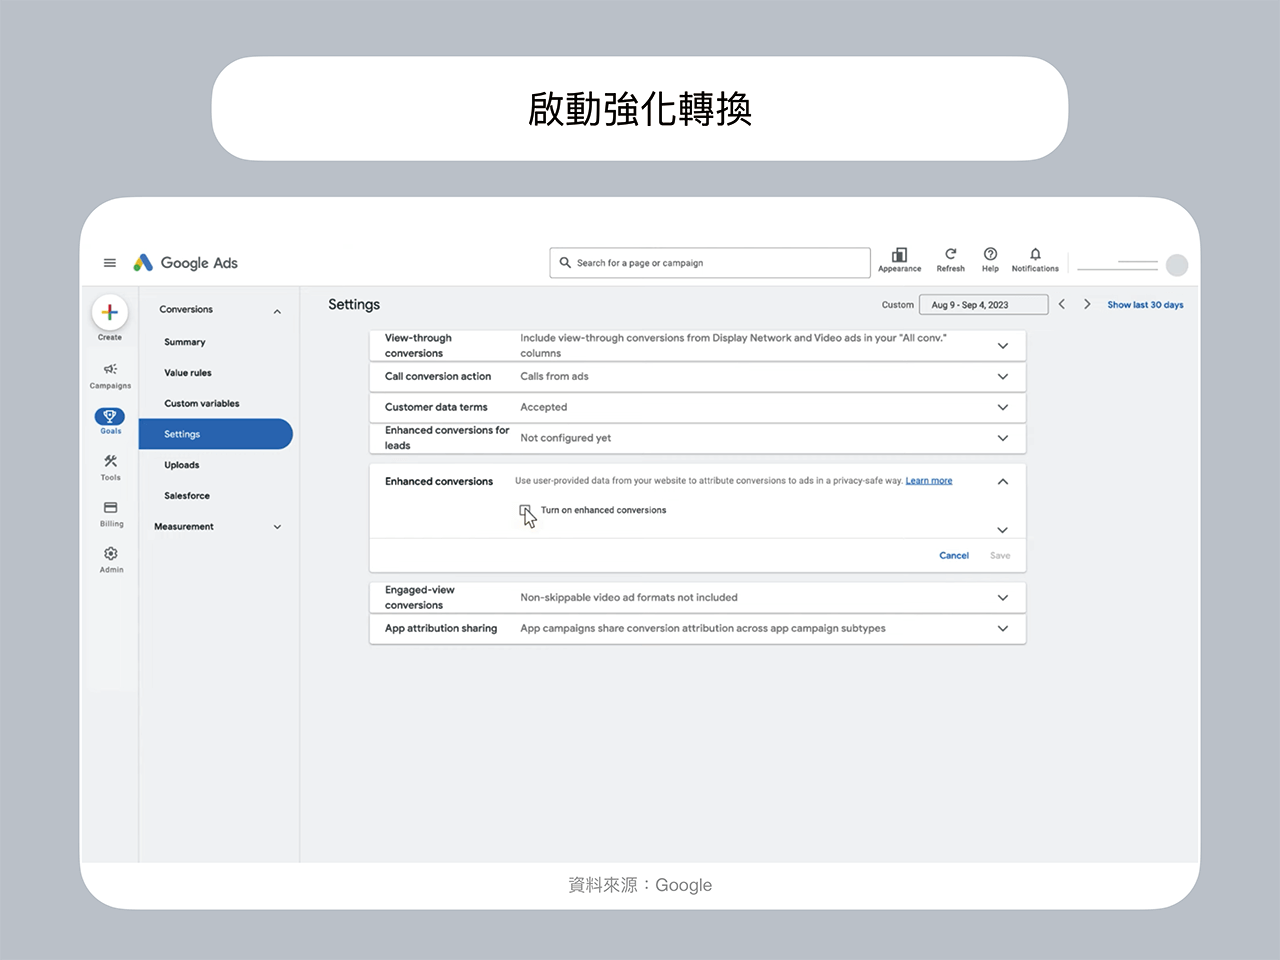Click the Refresh icon

[x=951, y=254]
